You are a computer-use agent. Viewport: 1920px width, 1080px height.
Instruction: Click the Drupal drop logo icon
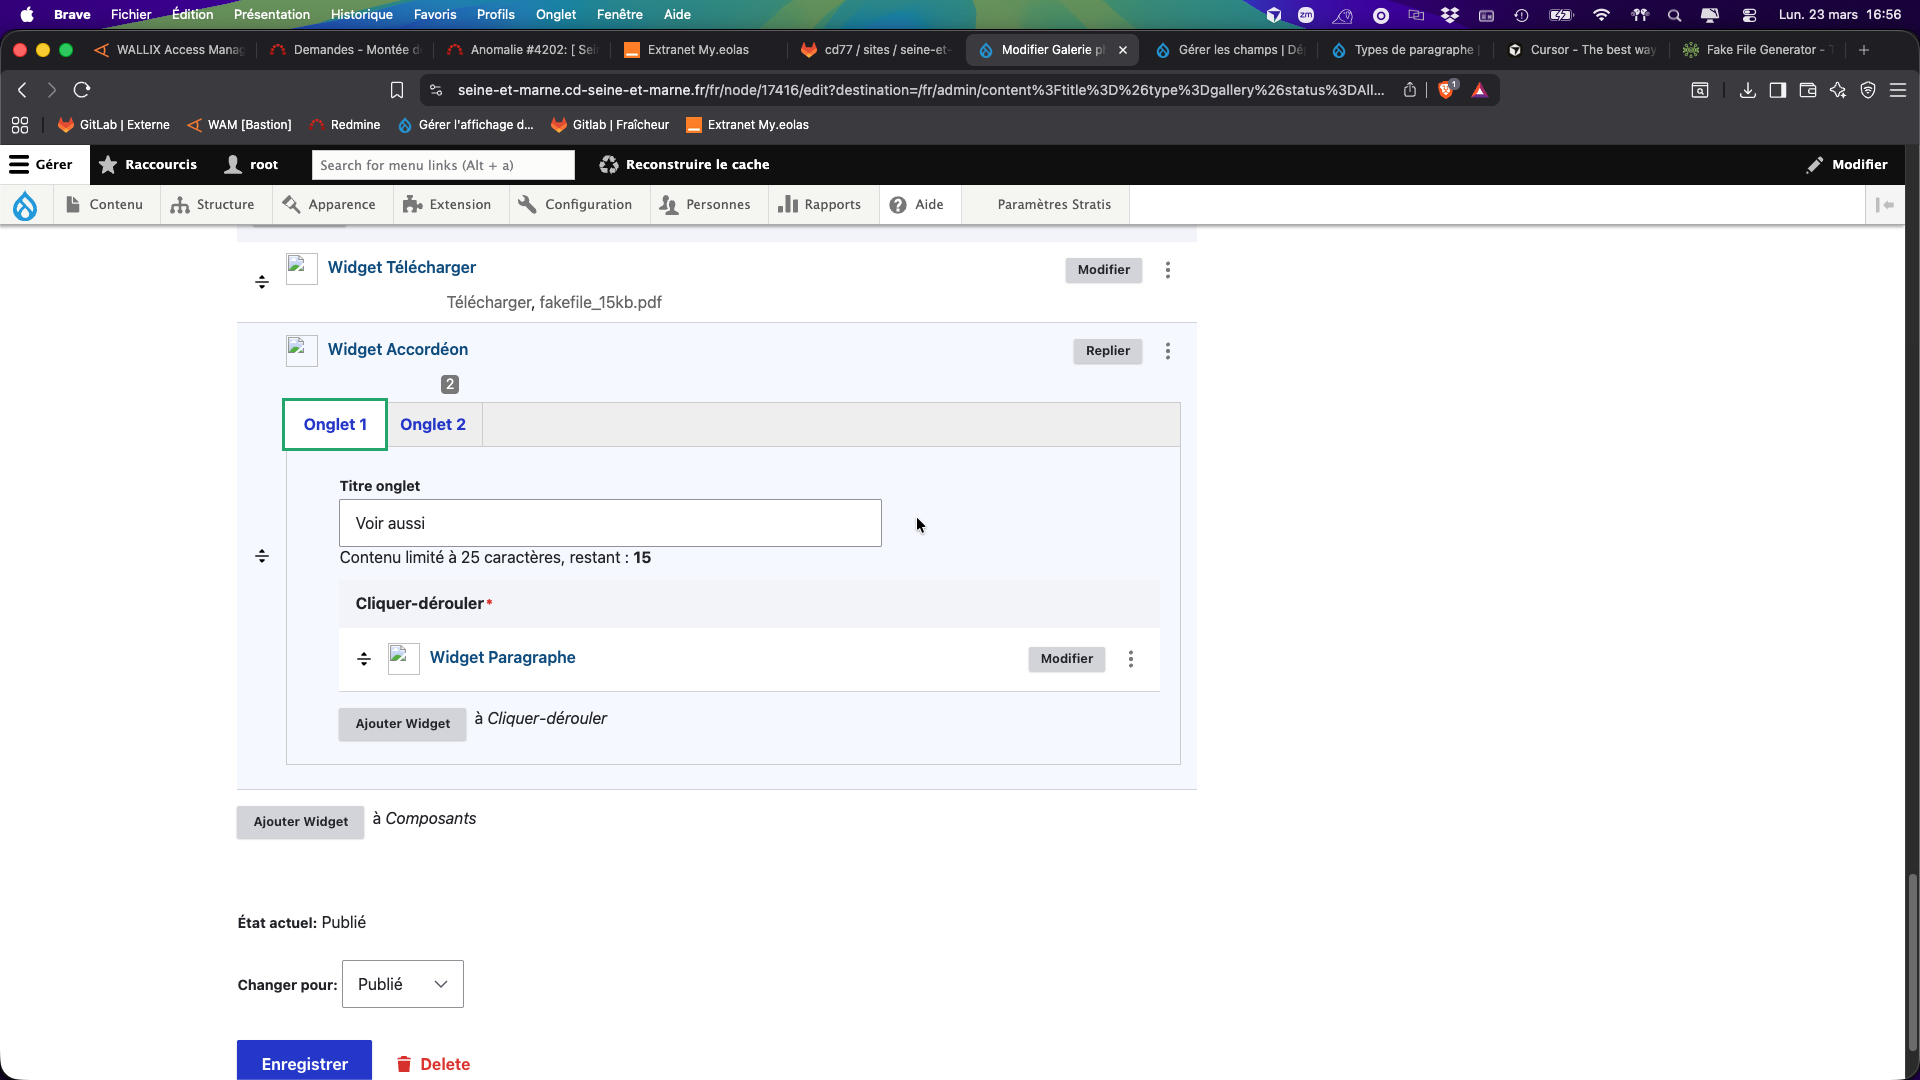click(x=25, y=205)
